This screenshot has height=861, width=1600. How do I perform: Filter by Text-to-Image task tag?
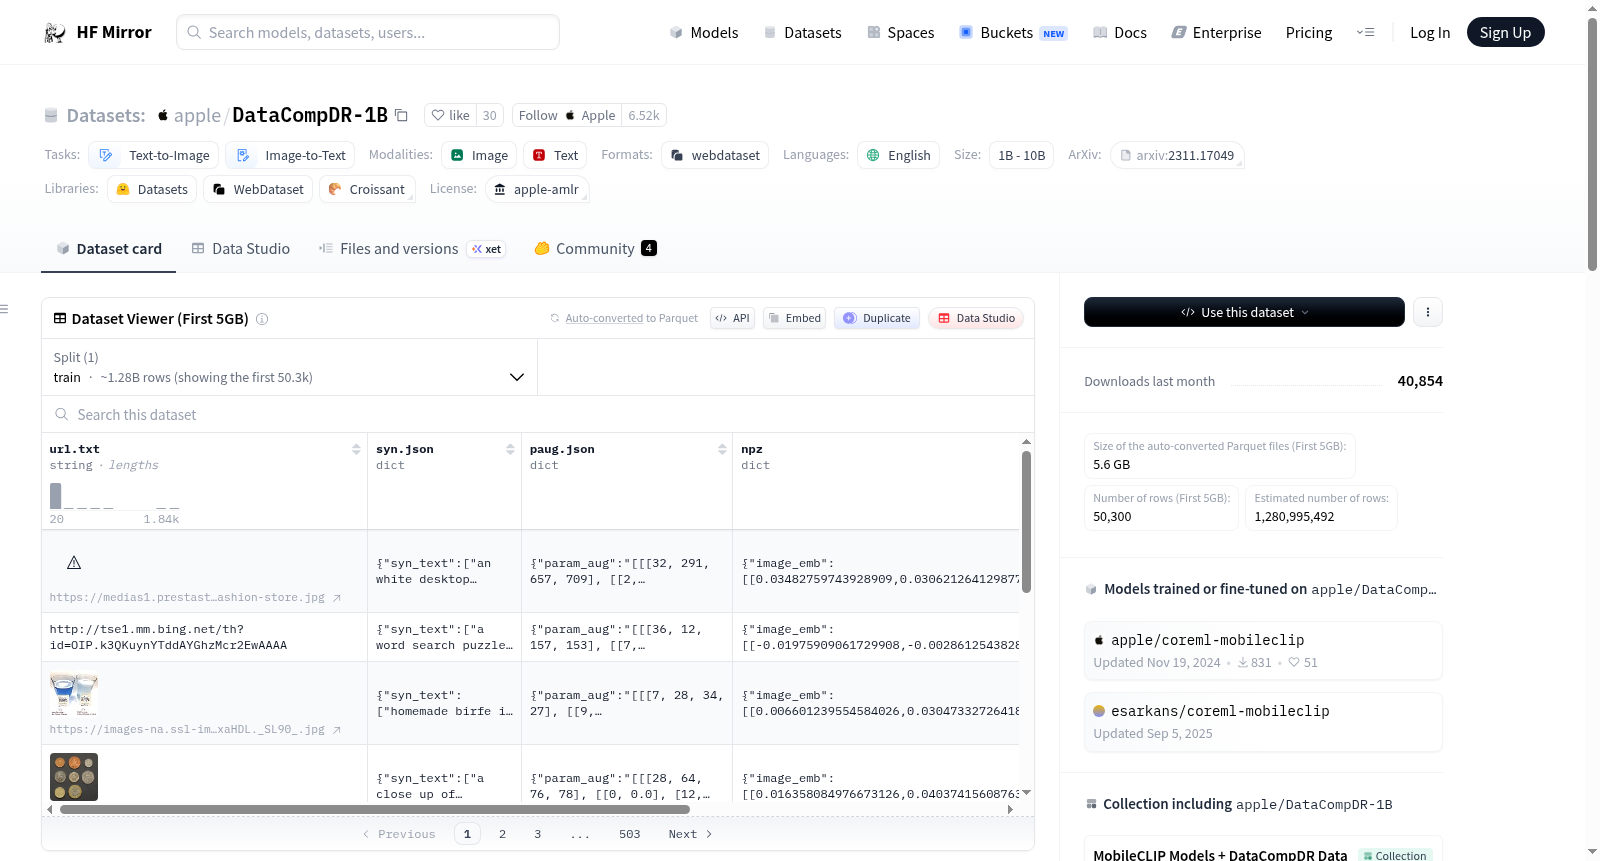coord(154,156)
